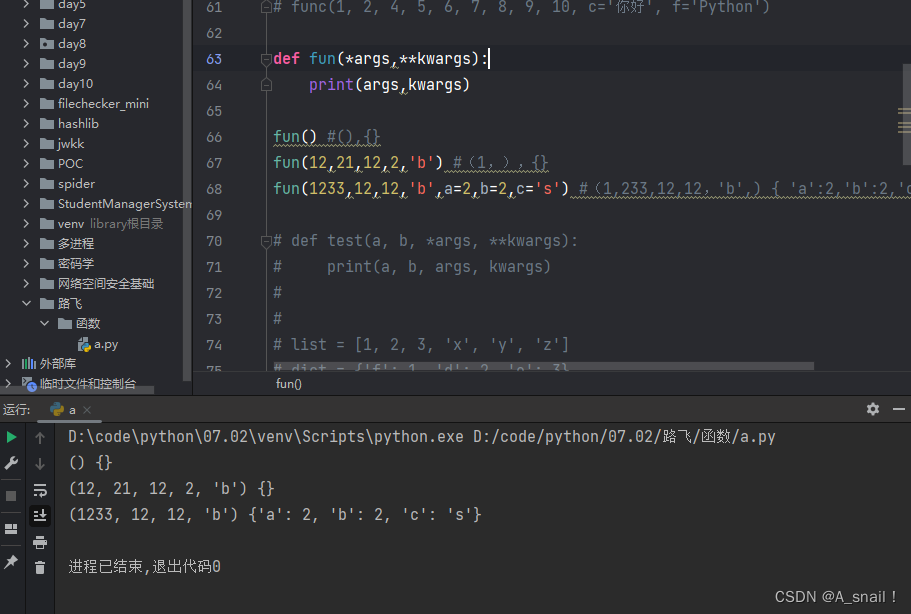Select the 'a' run tab
The height and width of the screenshot is (614, 911).
coord(66,410)
